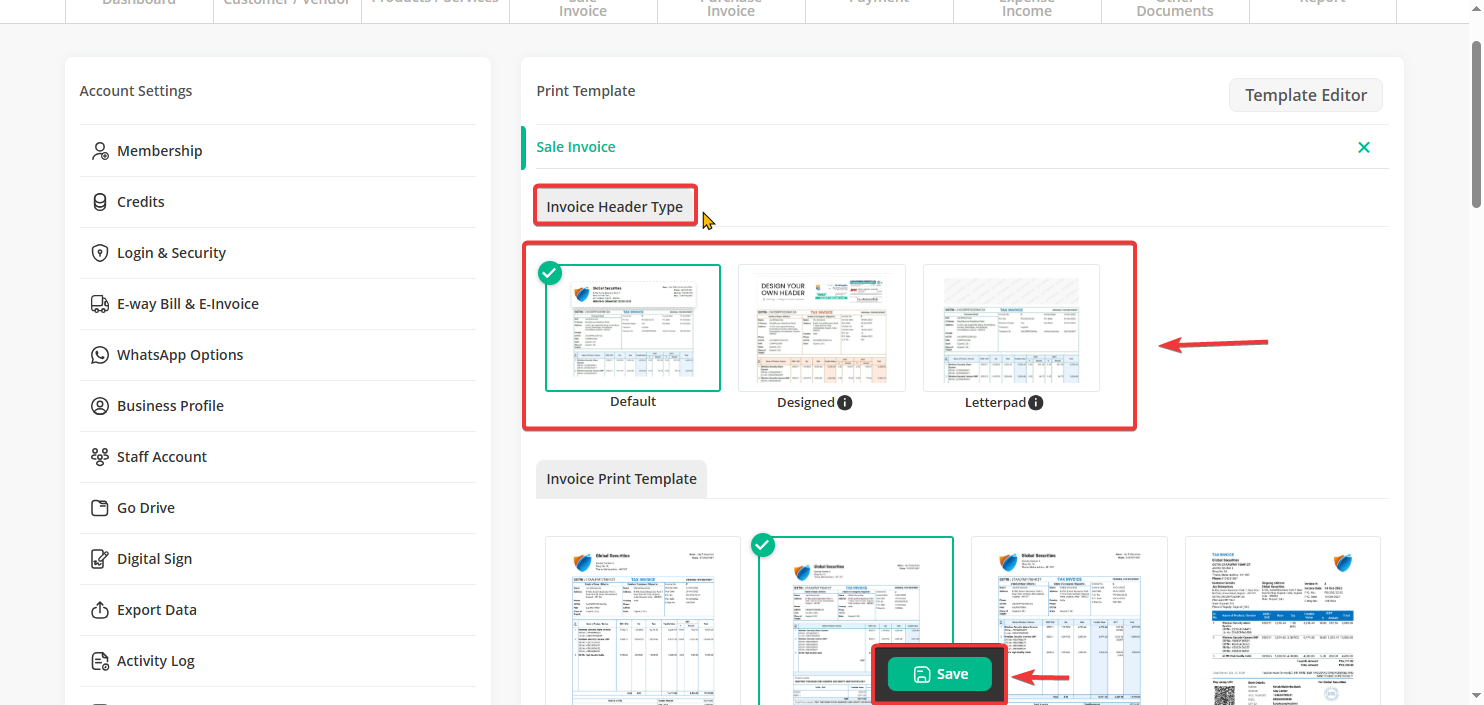Image resolution: width=1484 pixels, height=705 pixels.
Task: Click the Staff Account icon
Action: coord(100,457)
